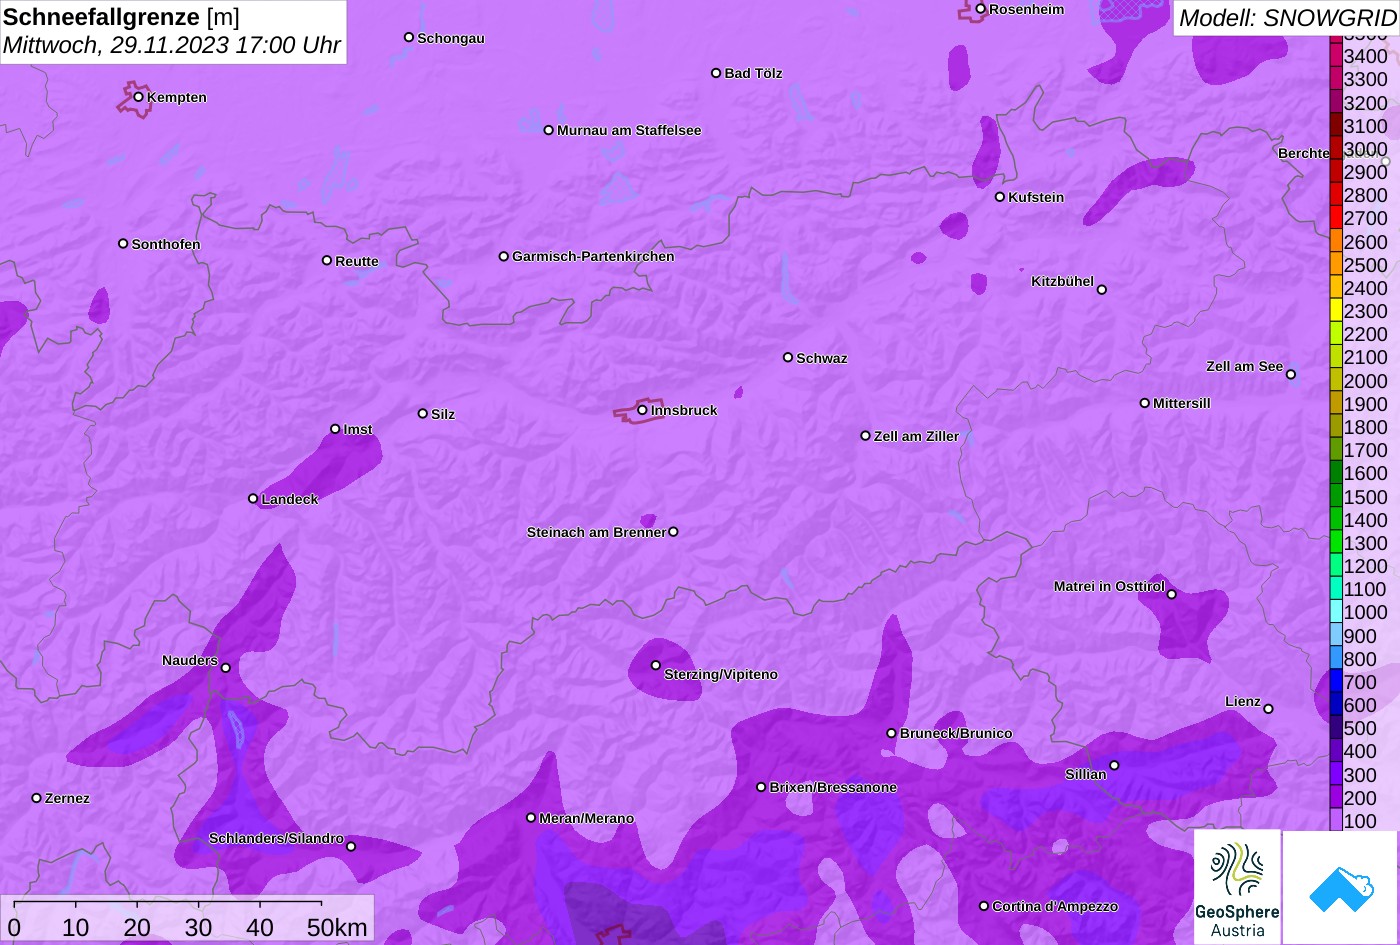The image size is (1400, 945).
Task: Click the Bruneck/Brunico label
Action: coord(956,733)
